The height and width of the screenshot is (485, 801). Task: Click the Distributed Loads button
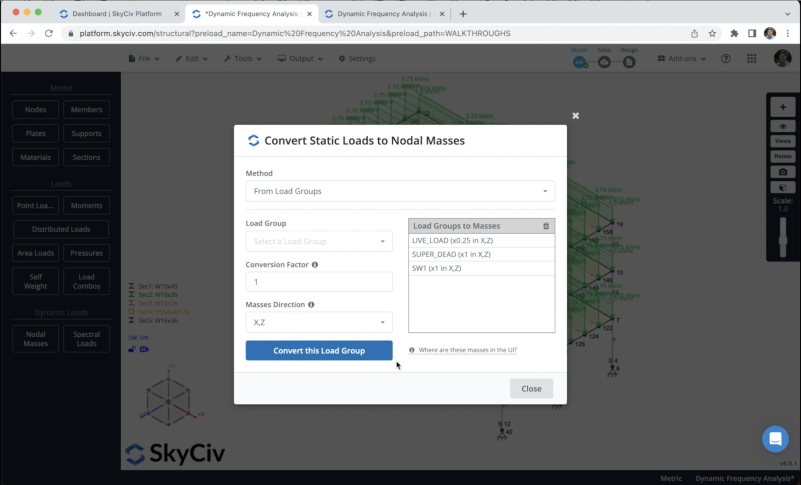(x=61, y=229)
